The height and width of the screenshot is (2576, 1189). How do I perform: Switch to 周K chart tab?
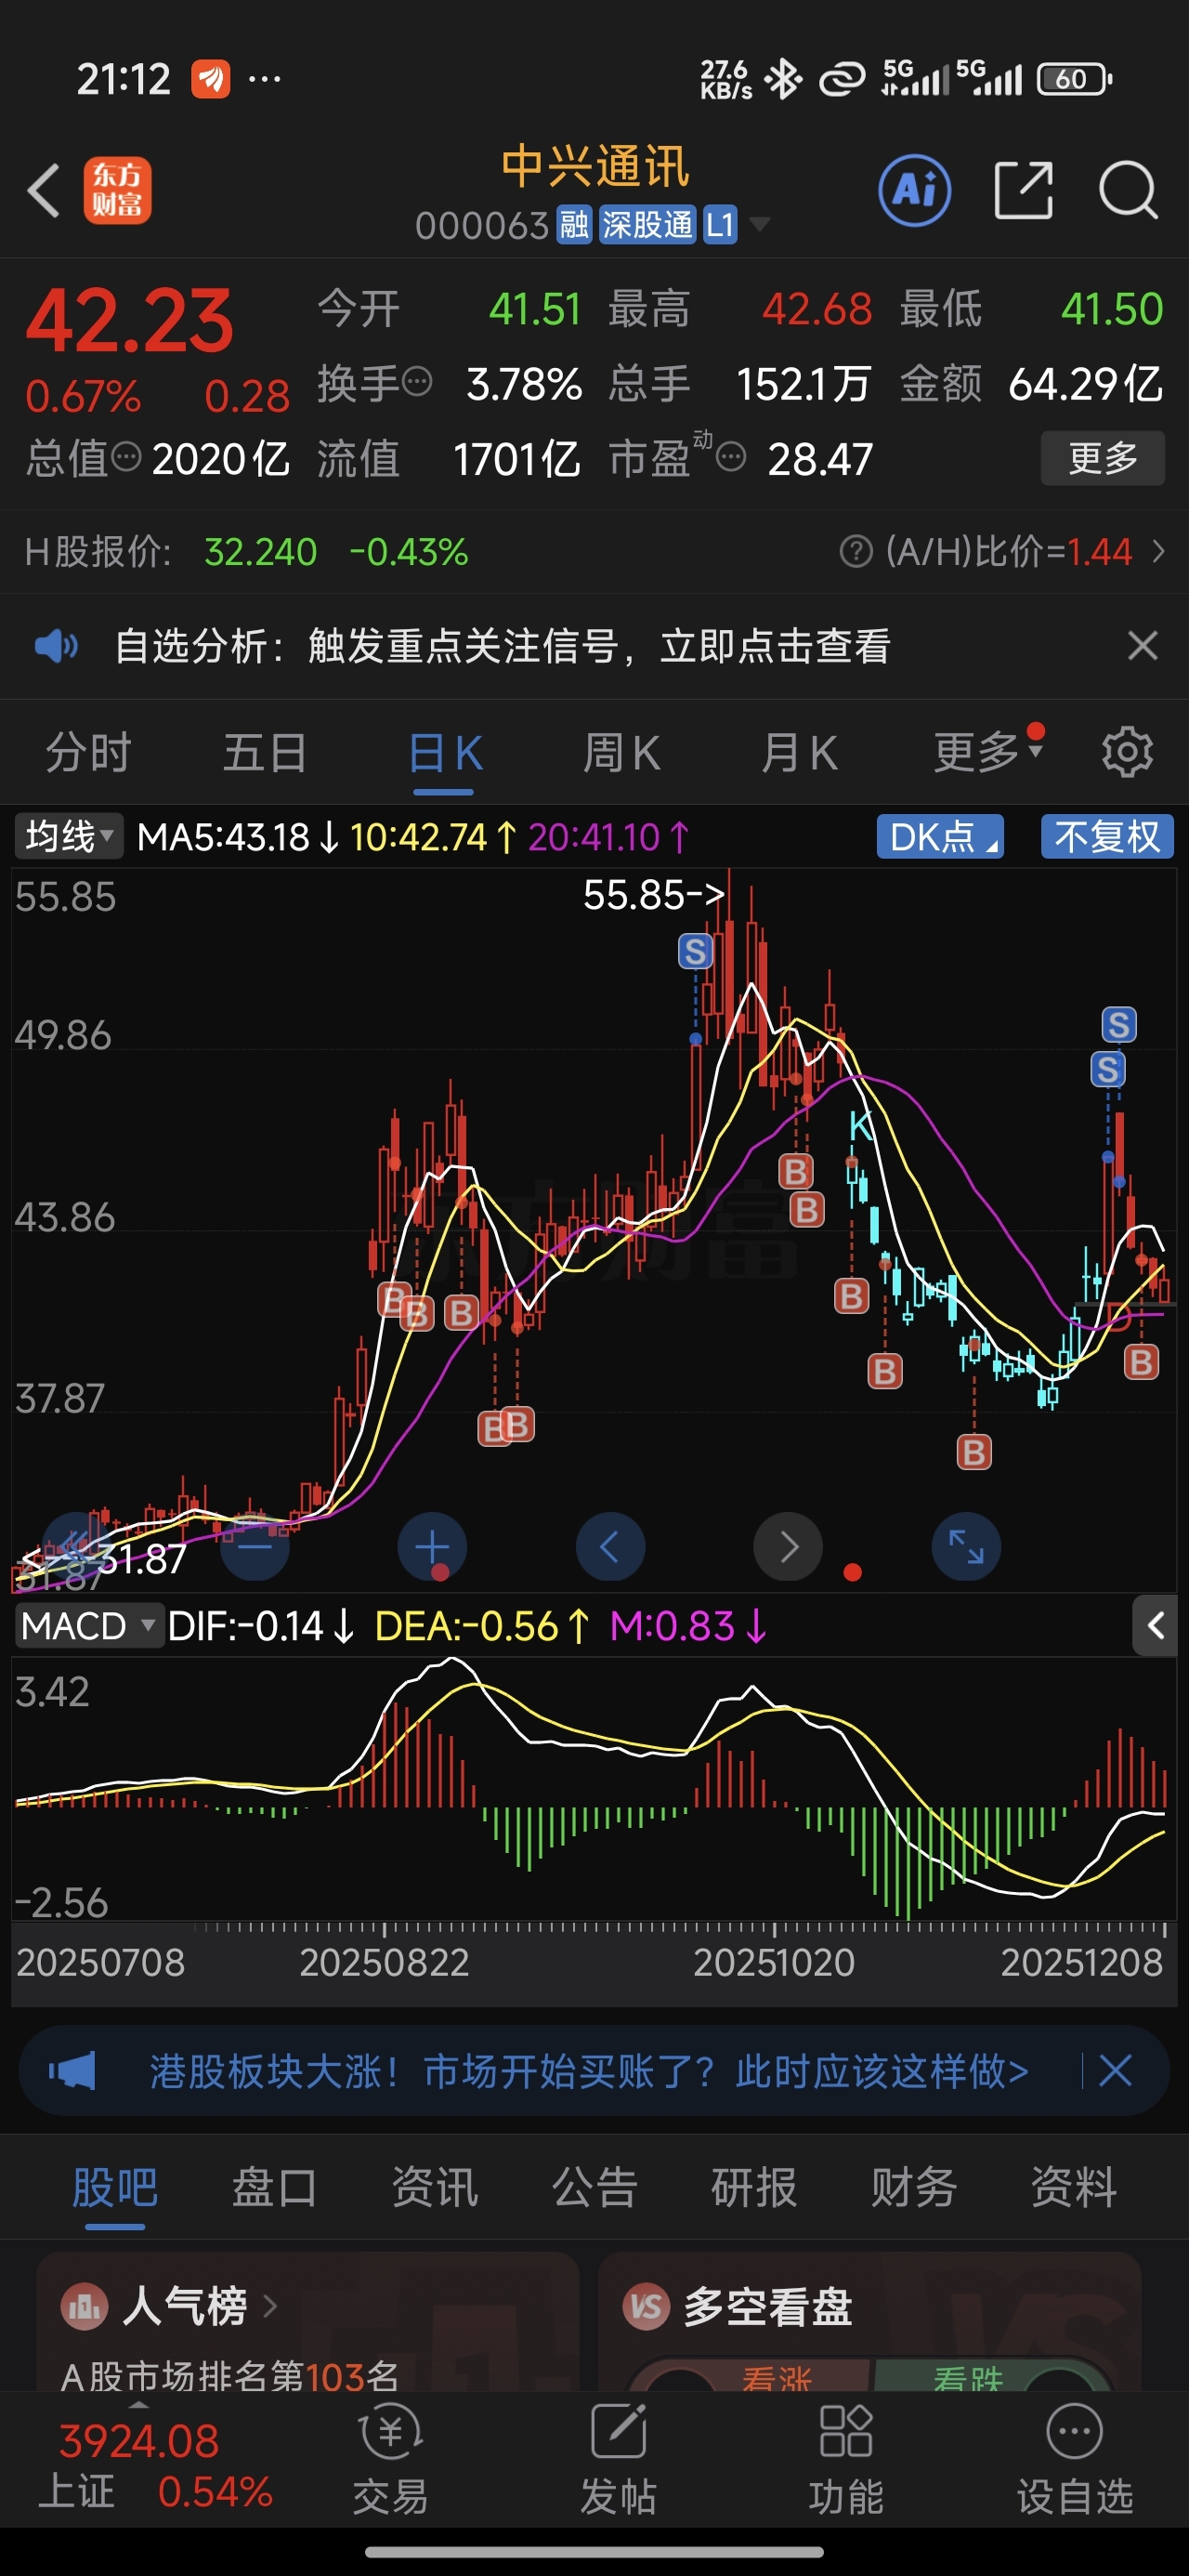click(x=621, y=752)
